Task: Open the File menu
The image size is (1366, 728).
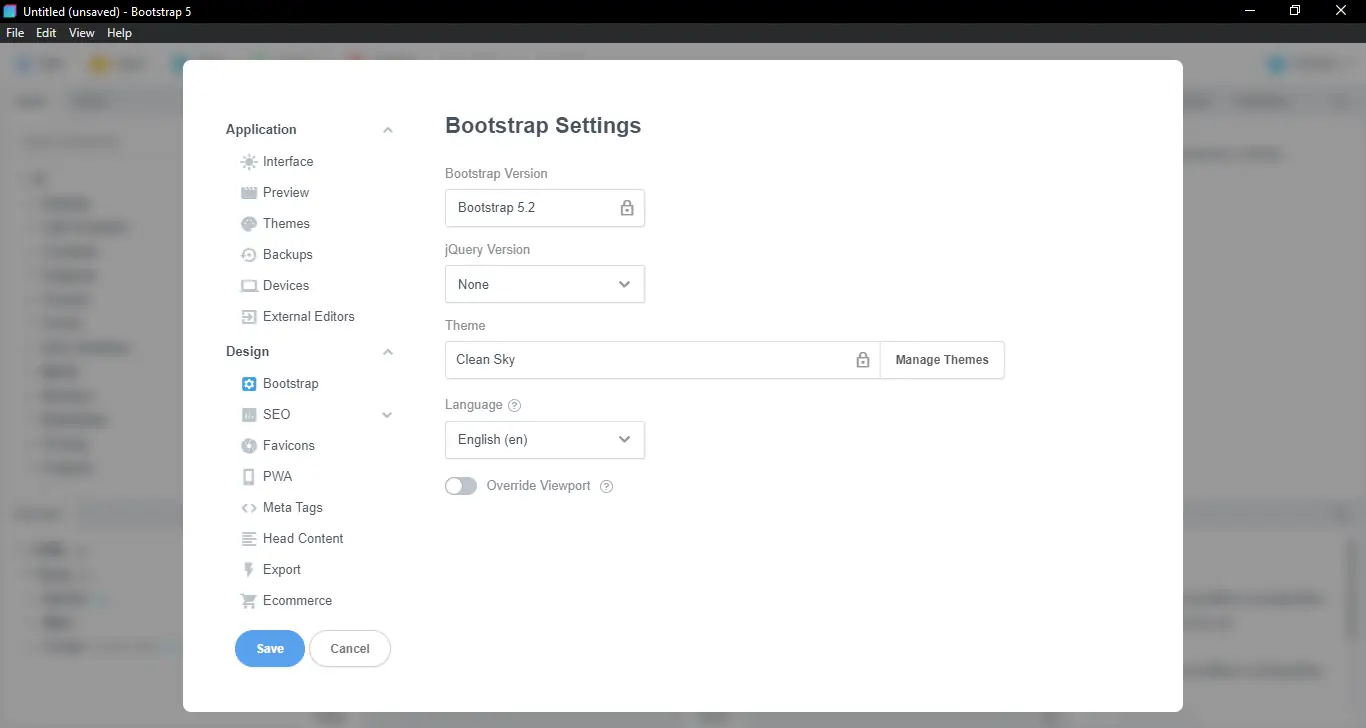Action: pos(15,33)
